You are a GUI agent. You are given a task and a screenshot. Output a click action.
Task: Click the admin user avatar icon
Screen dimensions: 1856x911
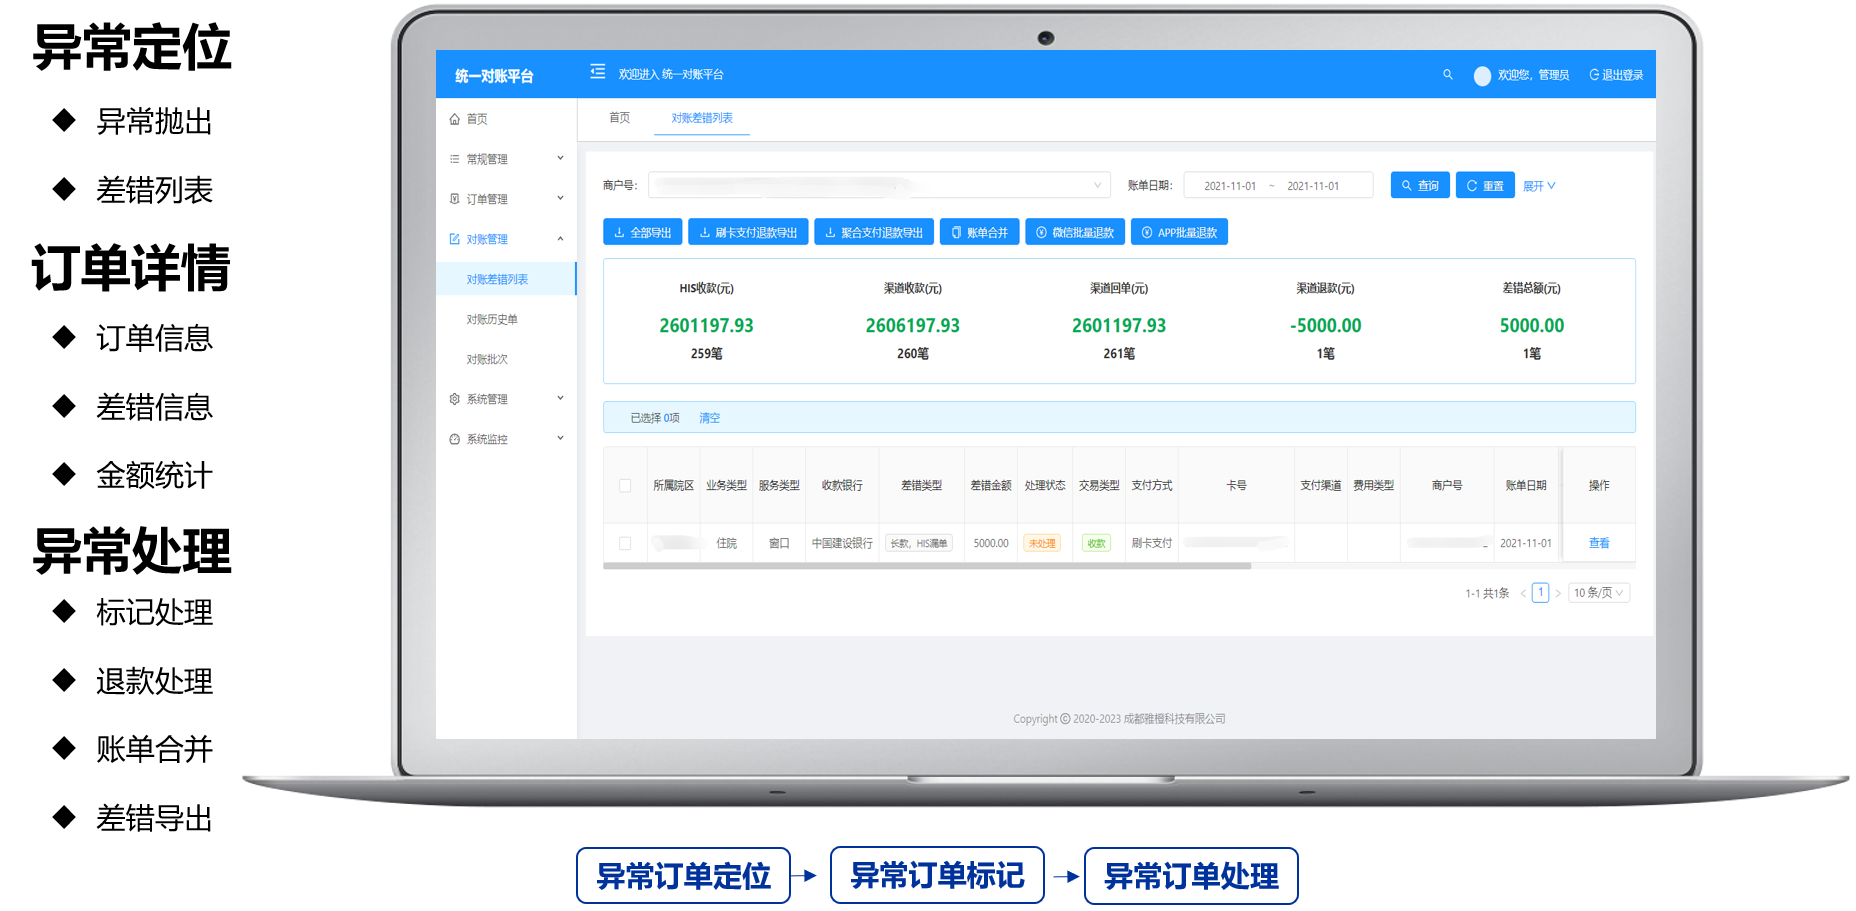point(1482,76)
